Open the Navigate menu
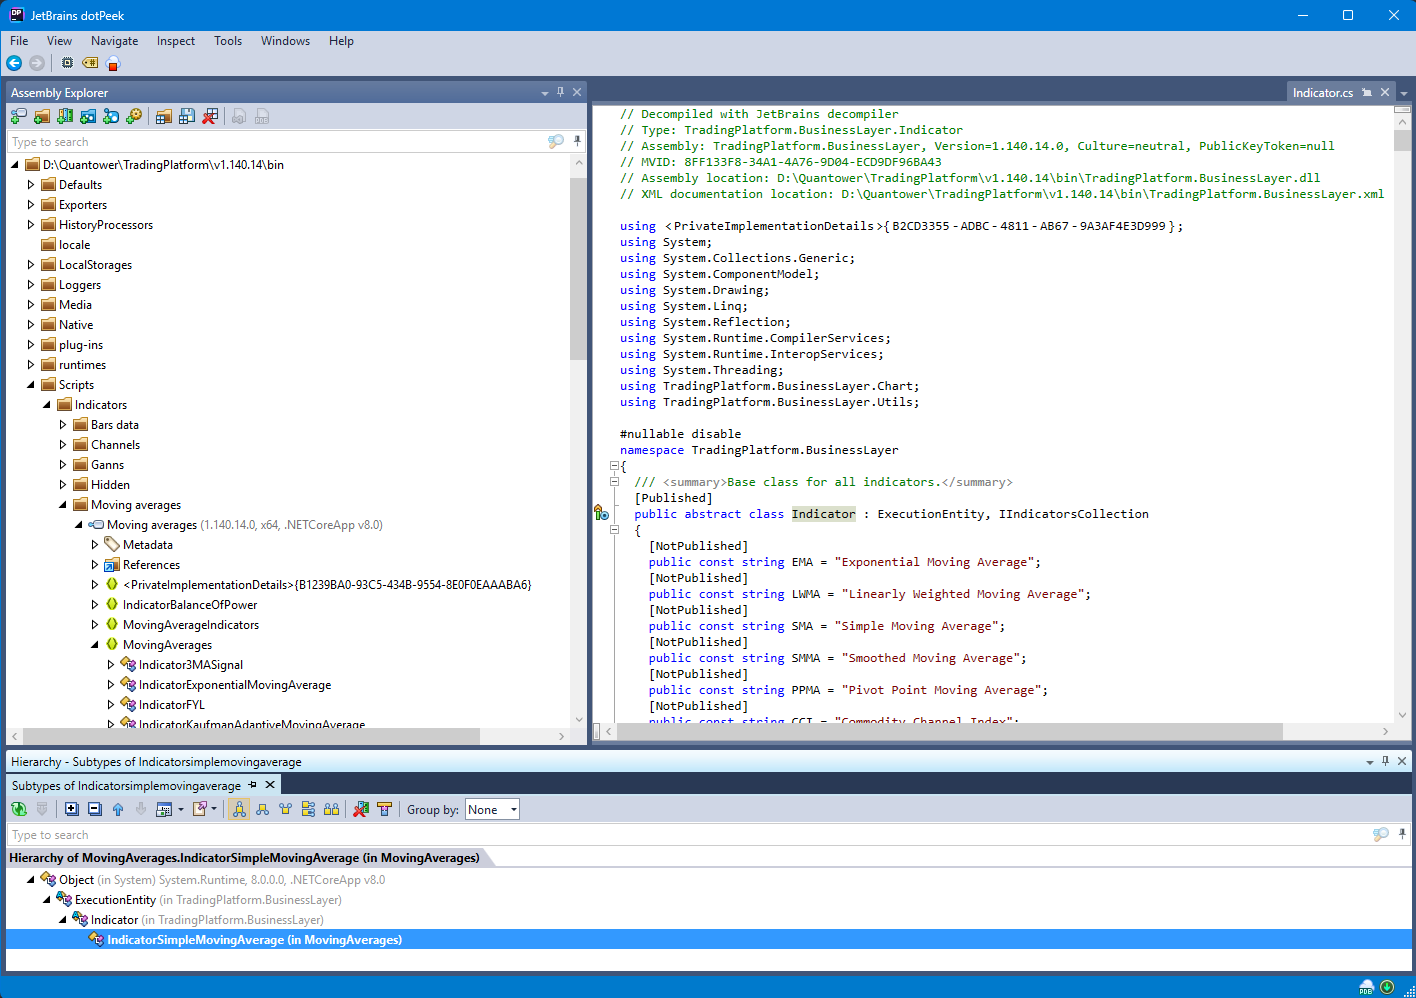This screenshot has width=1416, height=998. tap(114, 41)
